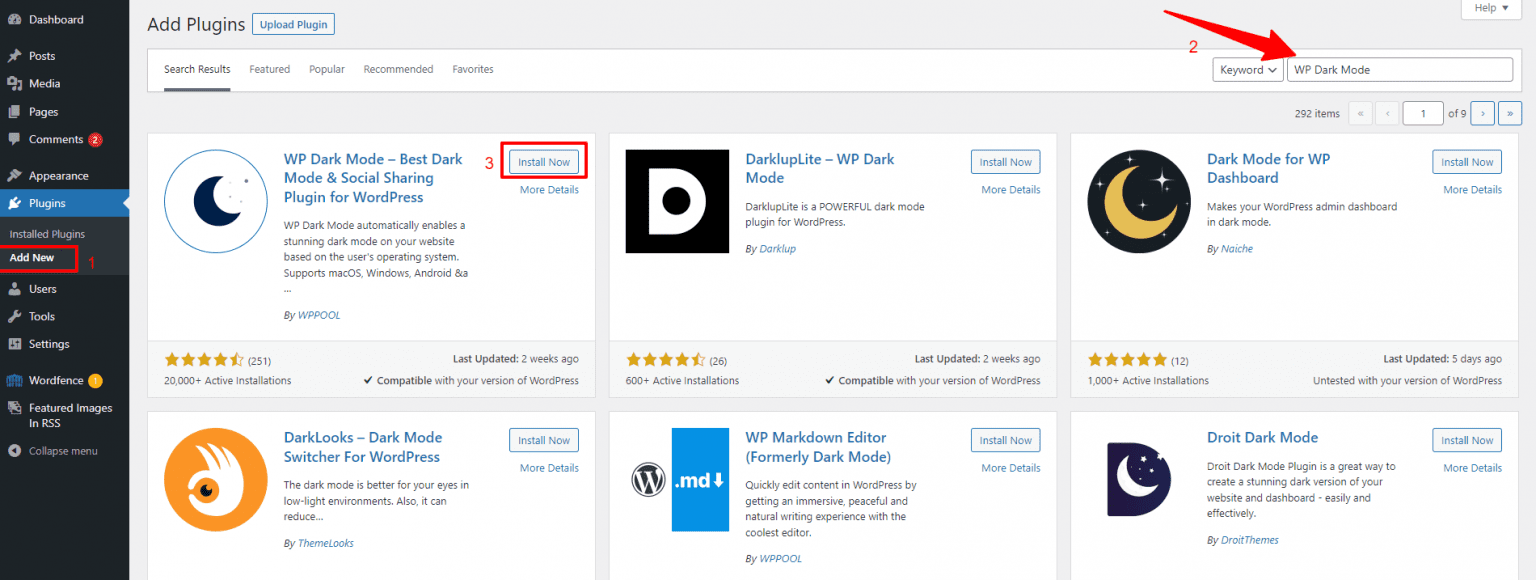Image resolution: width=1536 pixels, height=580 pixels.
Task: Install the DarkLooks plugin
Action: [x=544, y=440]
